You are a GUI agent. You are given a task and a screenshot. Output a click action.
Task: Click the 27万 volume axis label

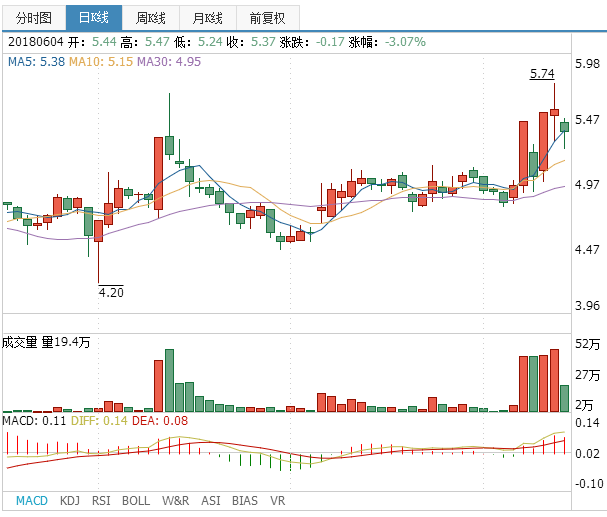click(x=587, y=375)
